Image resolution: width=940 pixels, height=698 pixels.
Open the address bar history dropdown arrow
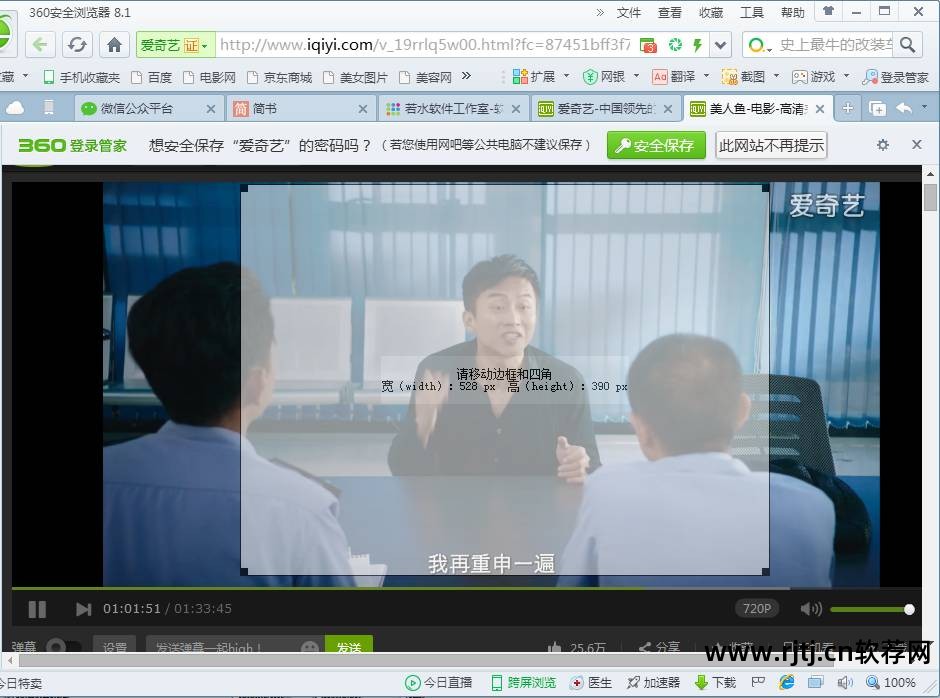coord(720,44)
